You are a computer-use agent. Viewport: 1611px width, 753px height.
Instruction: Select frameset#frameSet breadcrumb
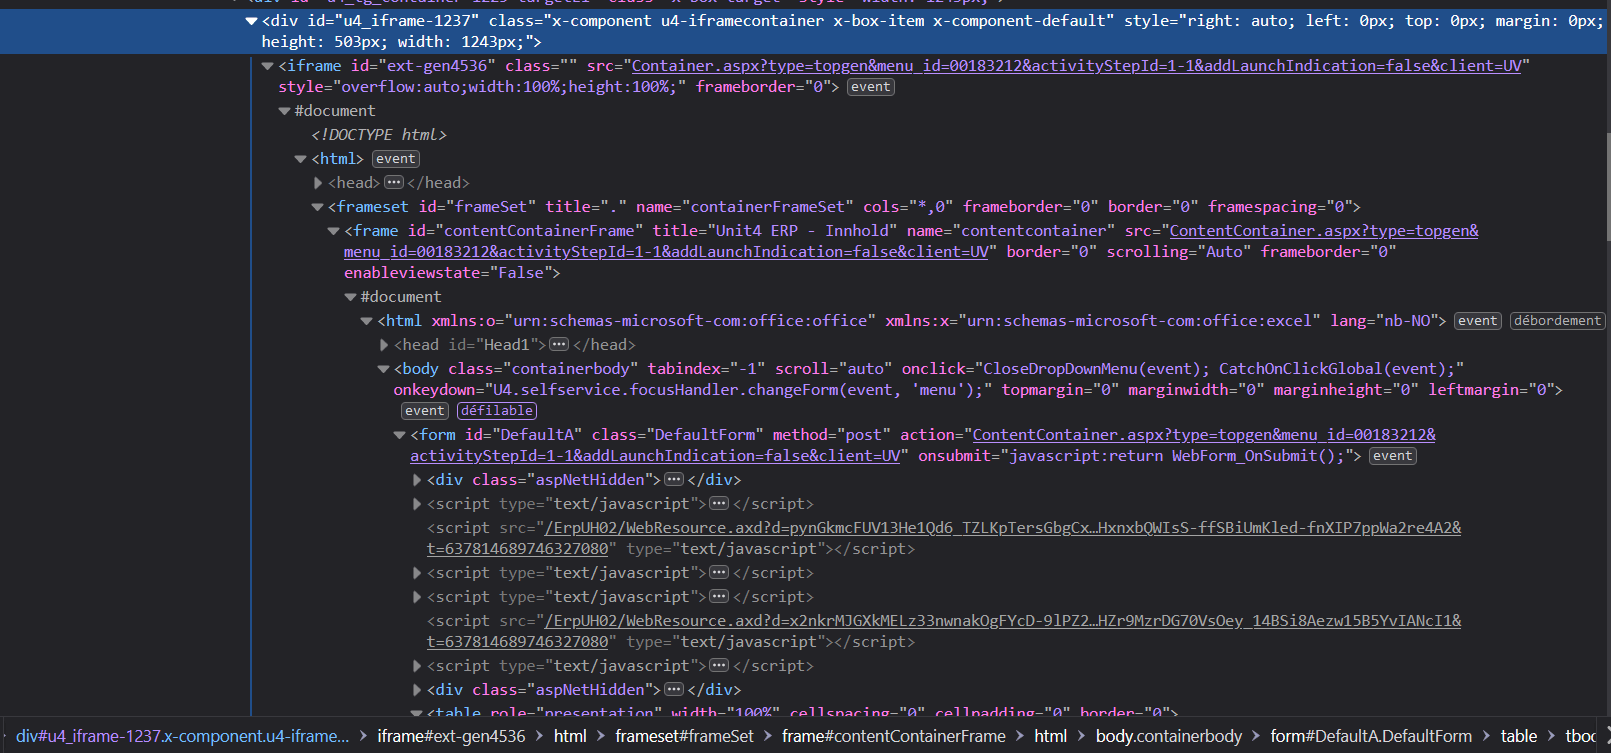click(684, 736)
